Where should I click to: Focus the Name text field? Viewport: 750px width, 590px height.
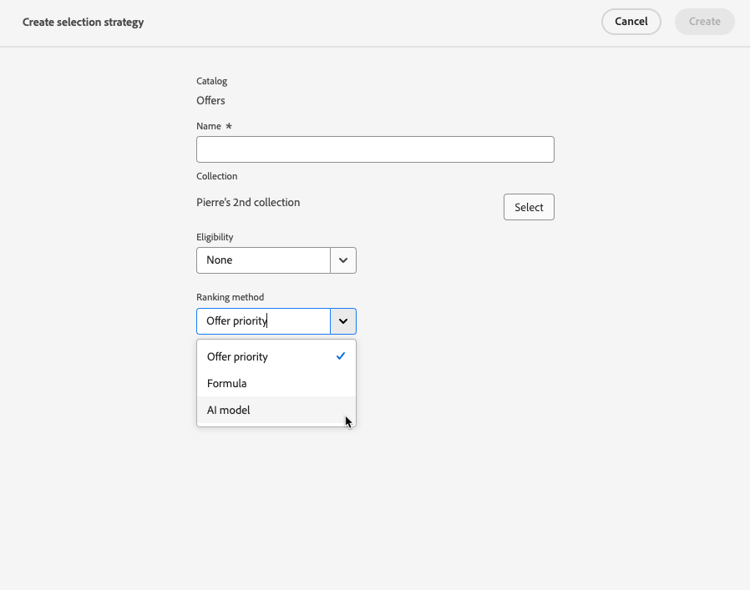point(375,150)
